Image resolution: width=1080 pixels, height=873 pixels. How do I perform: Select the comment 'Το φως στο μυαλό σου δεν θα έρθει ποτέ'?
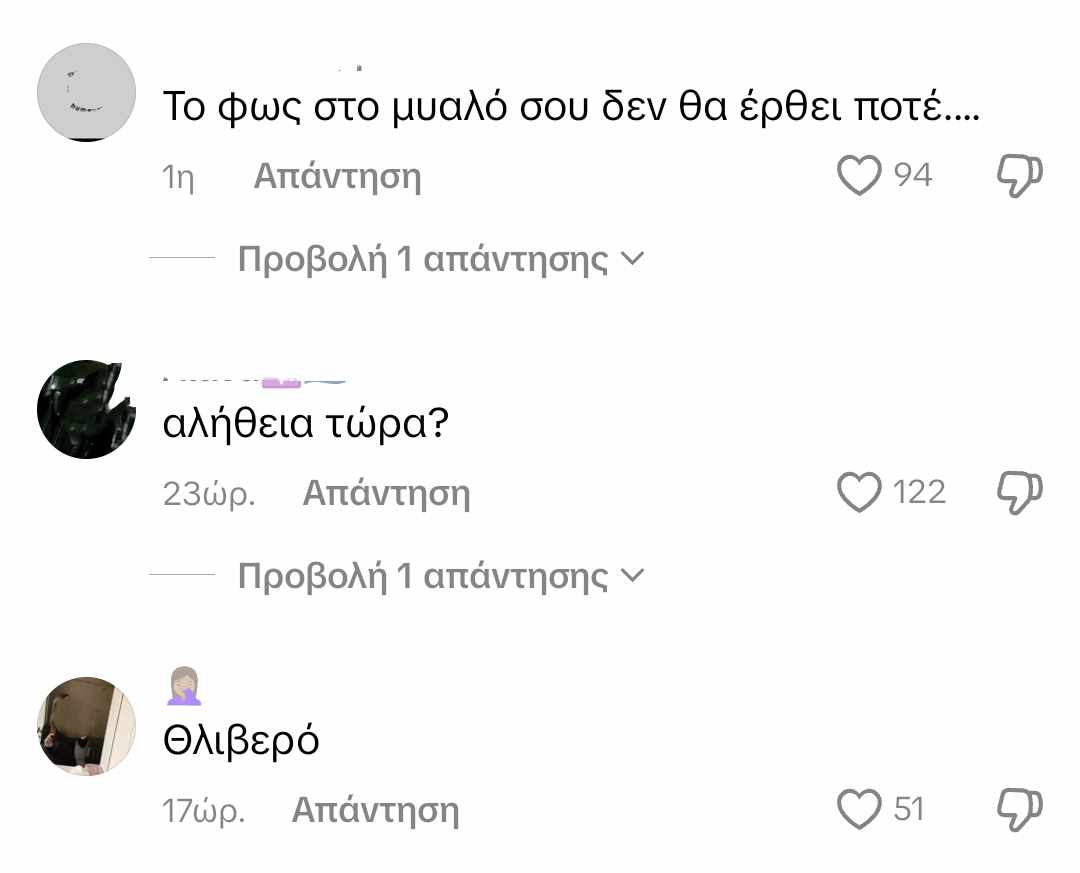pos(571,107)
